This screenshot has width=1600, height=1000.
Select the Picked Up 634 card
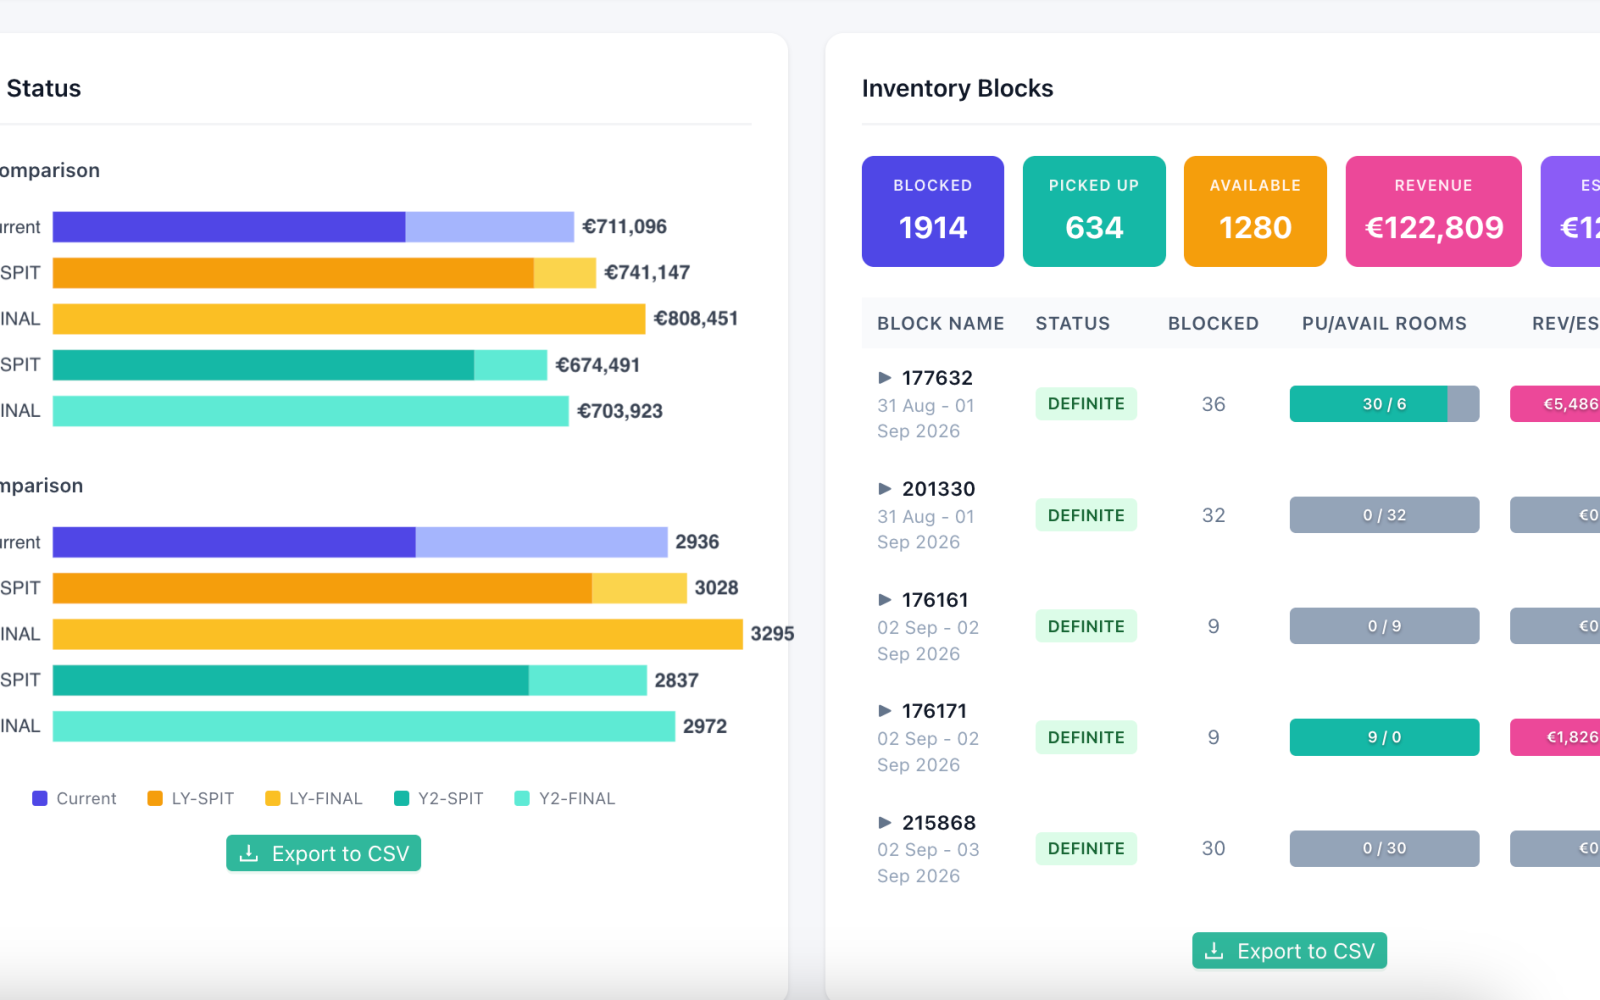pos(1094,211)
